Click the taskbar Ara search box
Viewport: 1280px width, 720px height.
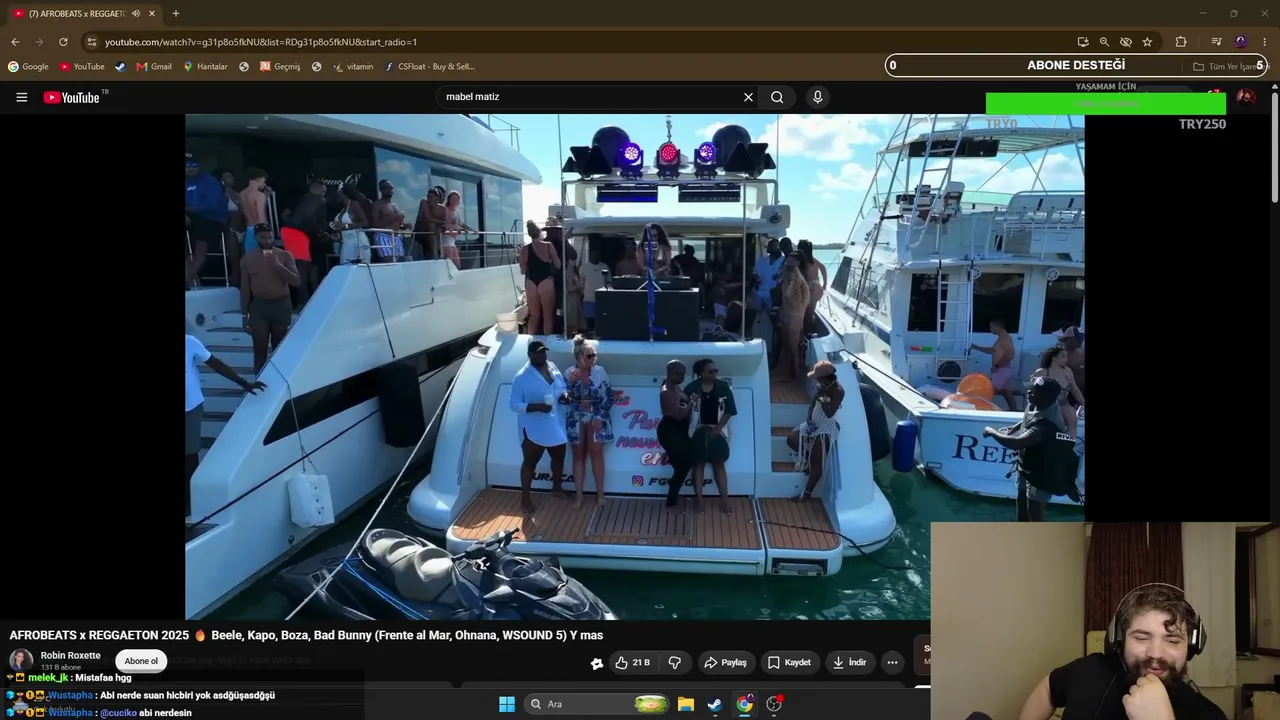tap(598, 704)
